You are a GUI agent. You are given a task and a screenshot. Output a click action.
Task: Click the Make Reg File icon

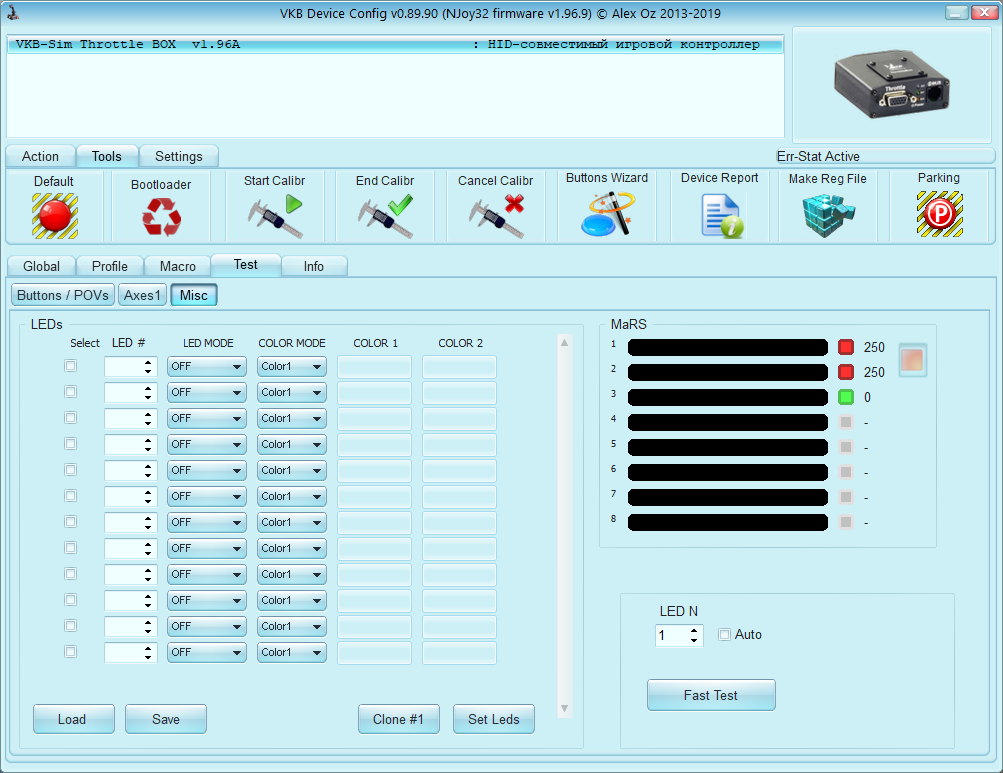pyautogui.click(x=828, y=214)
